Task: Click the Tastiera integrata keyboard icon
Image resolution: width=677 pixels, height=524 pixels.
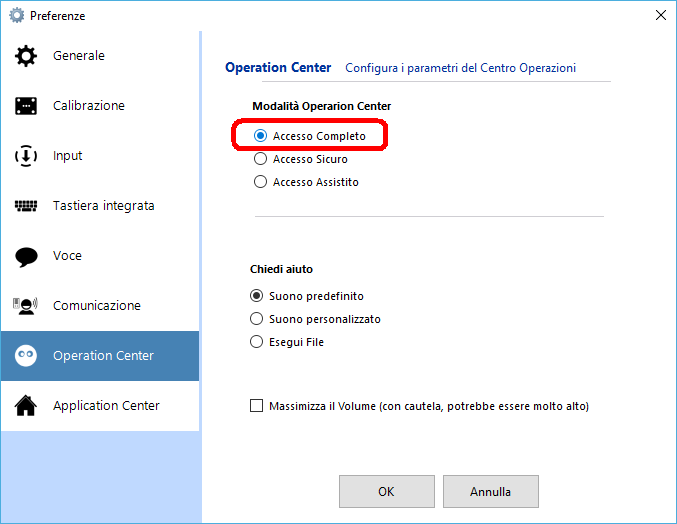Action: (26, 206)
